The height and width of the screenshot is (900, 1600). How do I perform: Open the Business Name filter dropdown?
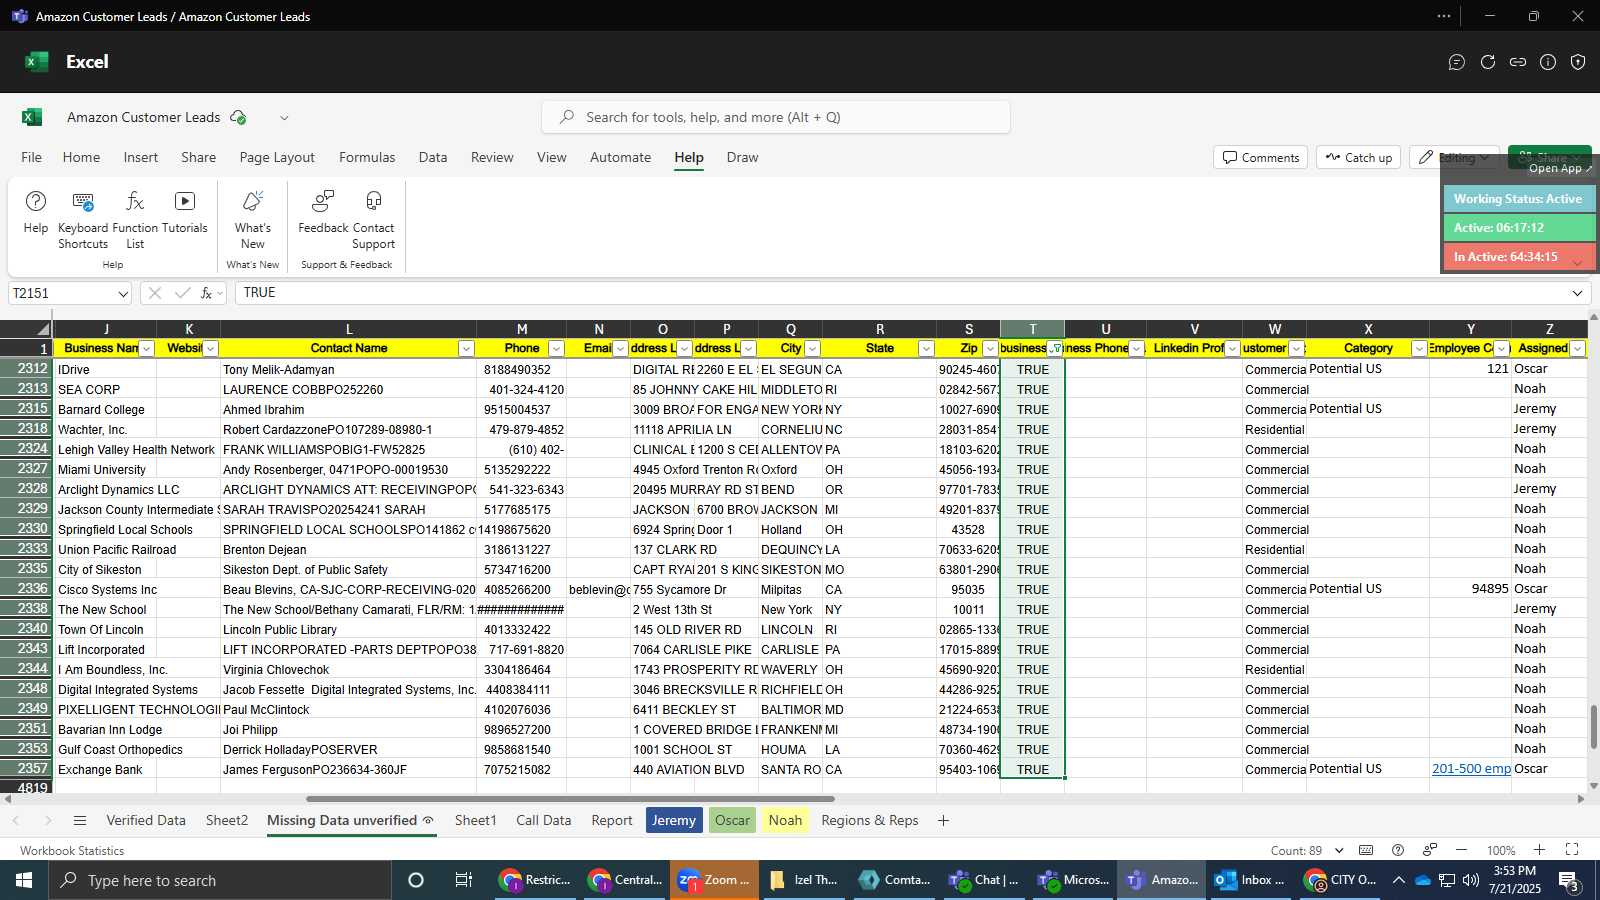coord(147,349)
